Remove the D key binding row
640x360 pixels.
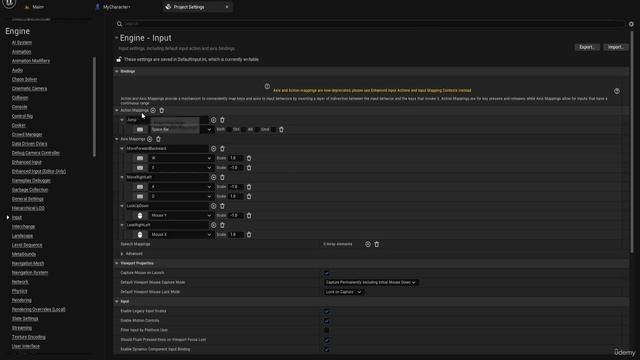click(x=249, y=196)
